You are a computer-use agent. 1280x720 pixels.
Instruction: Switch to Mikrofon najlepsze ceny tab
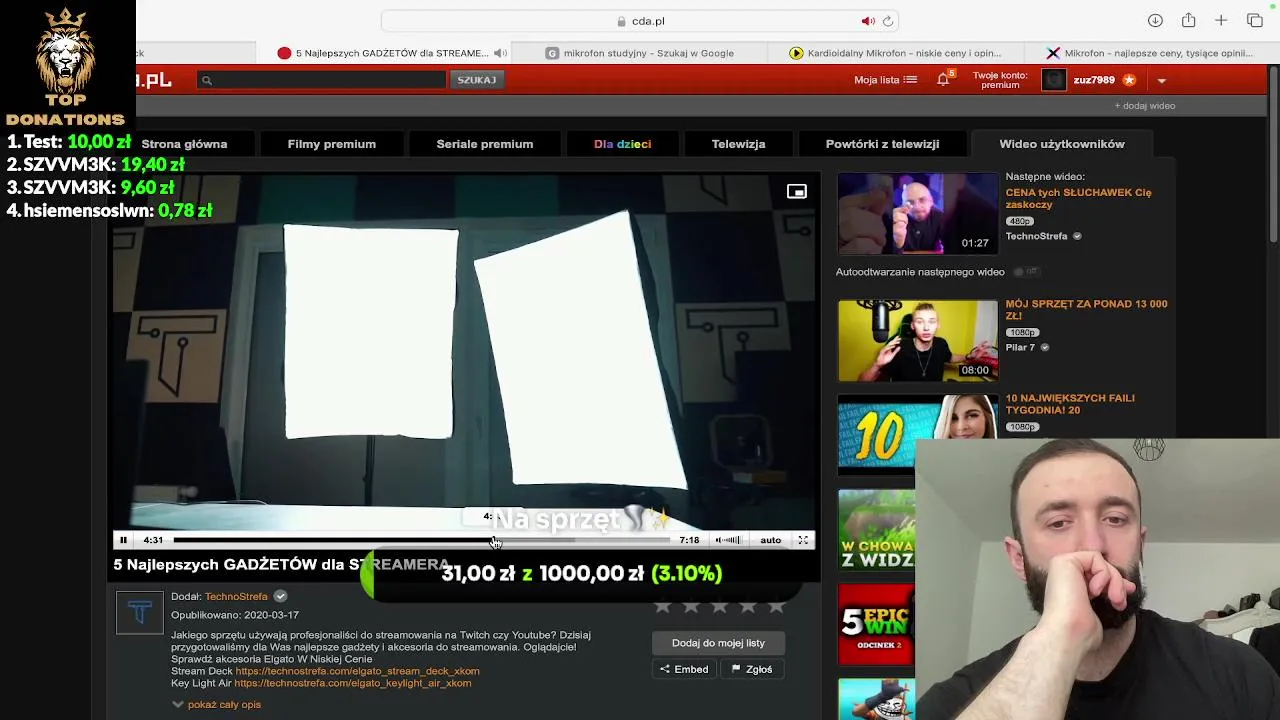pyautogui.click(x=1150, y=53)
